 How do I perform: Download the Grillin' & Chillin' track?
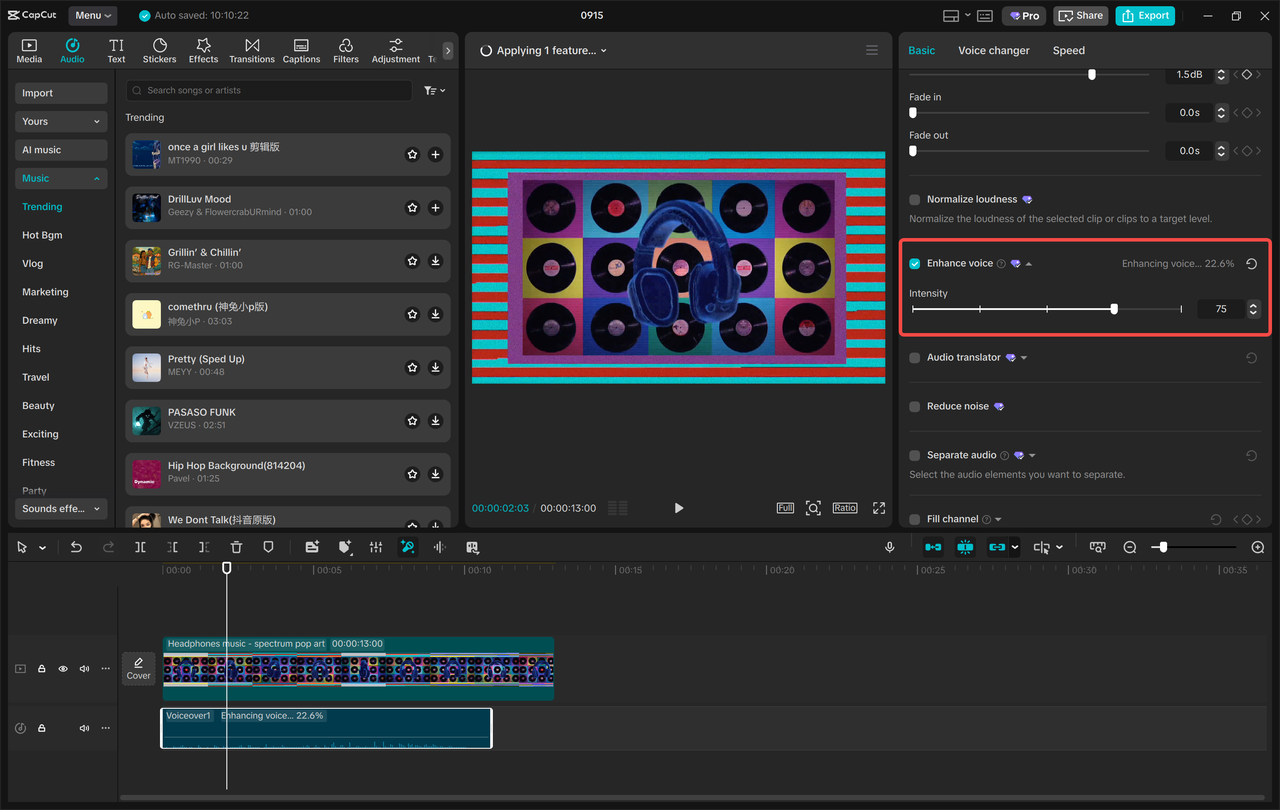coord(435,261)
